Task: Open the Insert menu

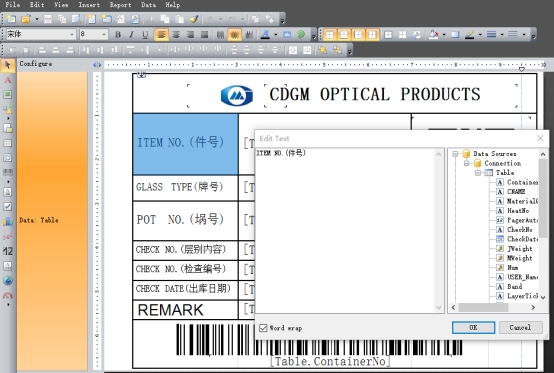Action: click(89, 5)
